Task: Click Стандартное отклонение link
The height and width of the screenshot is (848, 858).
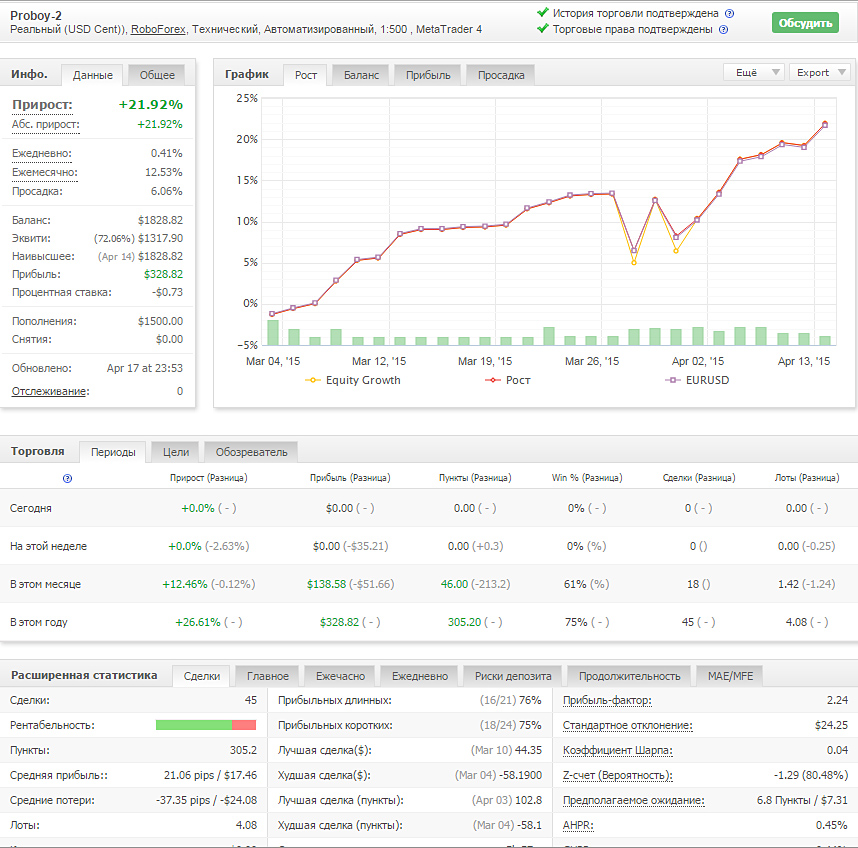Action: click(628, 725)
